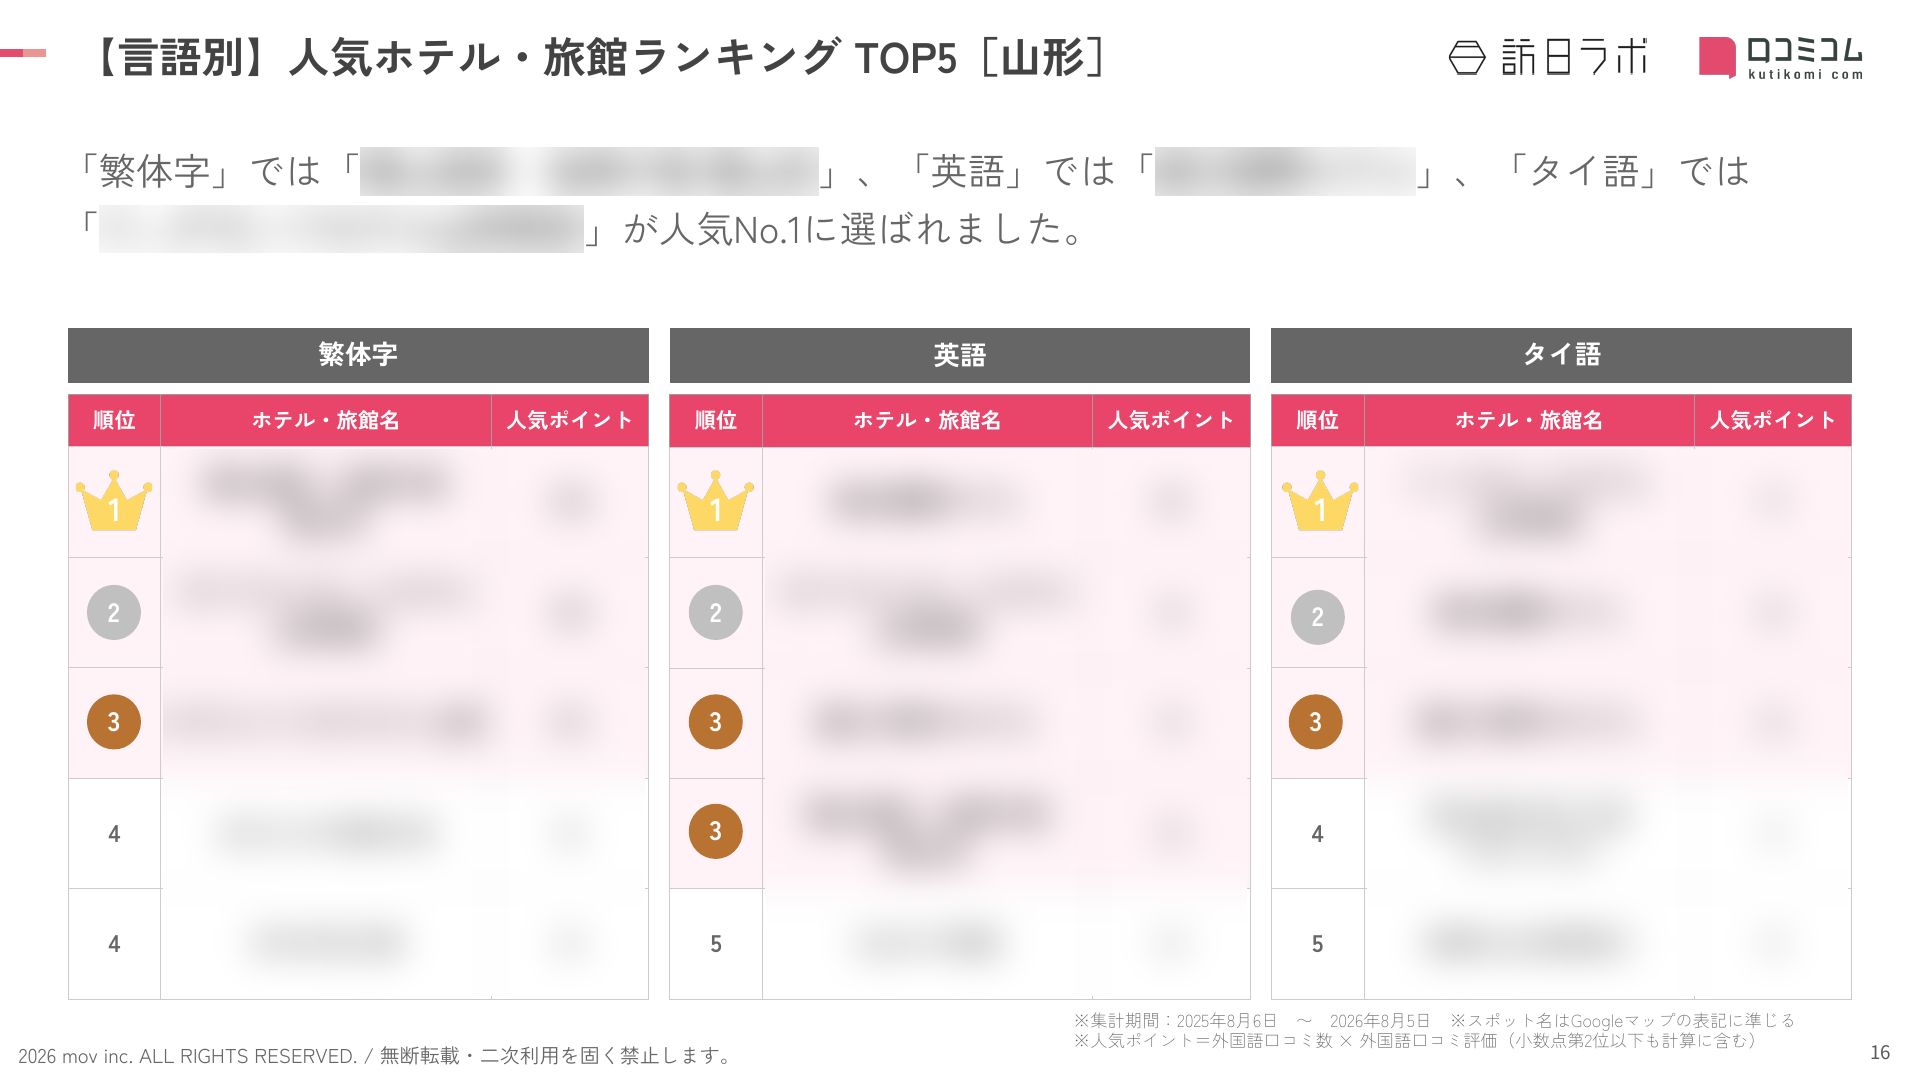Click second bronze 3 badge in 英語 table

[x=716, y=831]
